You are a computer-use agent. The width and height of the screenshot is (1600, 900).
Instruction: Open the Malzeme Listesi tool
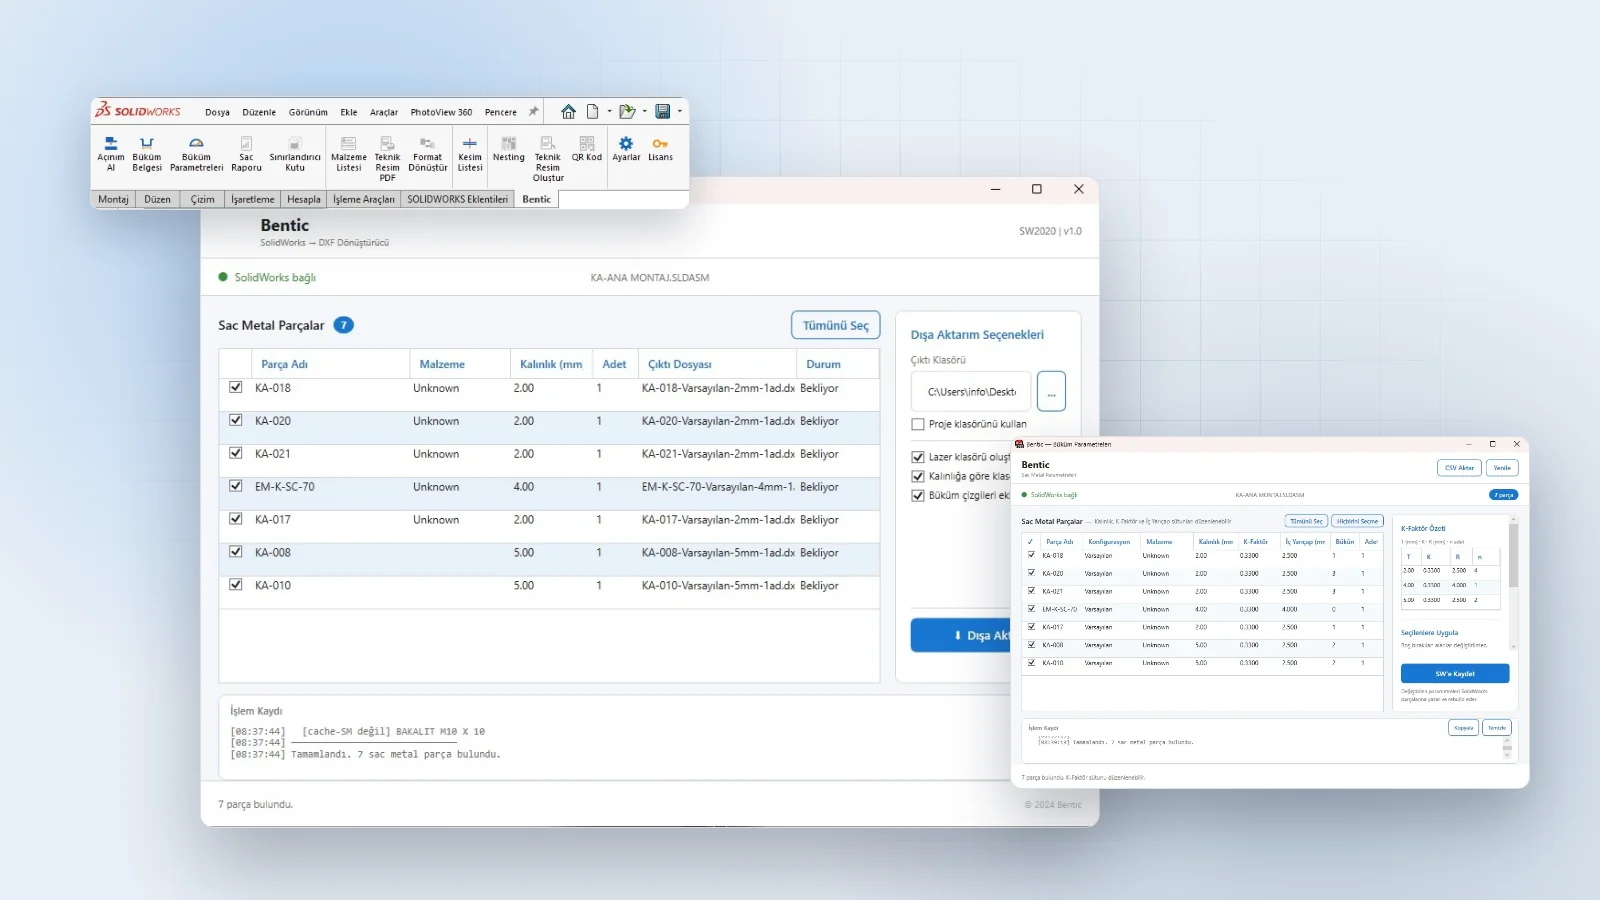click(x=349, y=154)
